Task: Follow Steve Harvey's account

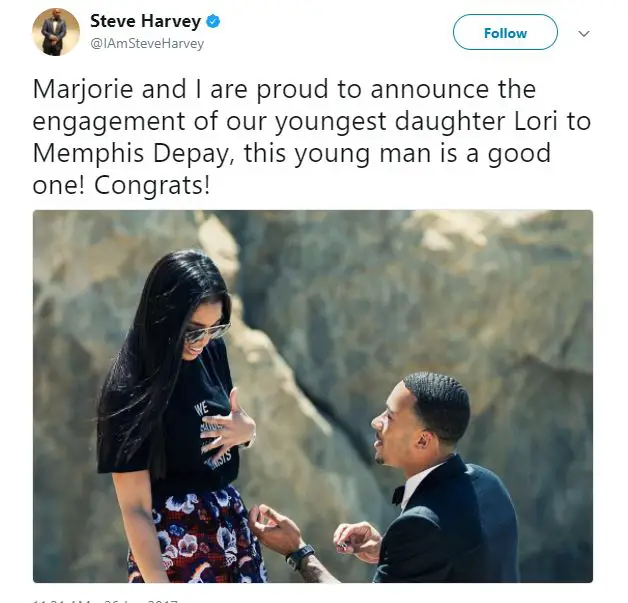Action: pos(505,32)
